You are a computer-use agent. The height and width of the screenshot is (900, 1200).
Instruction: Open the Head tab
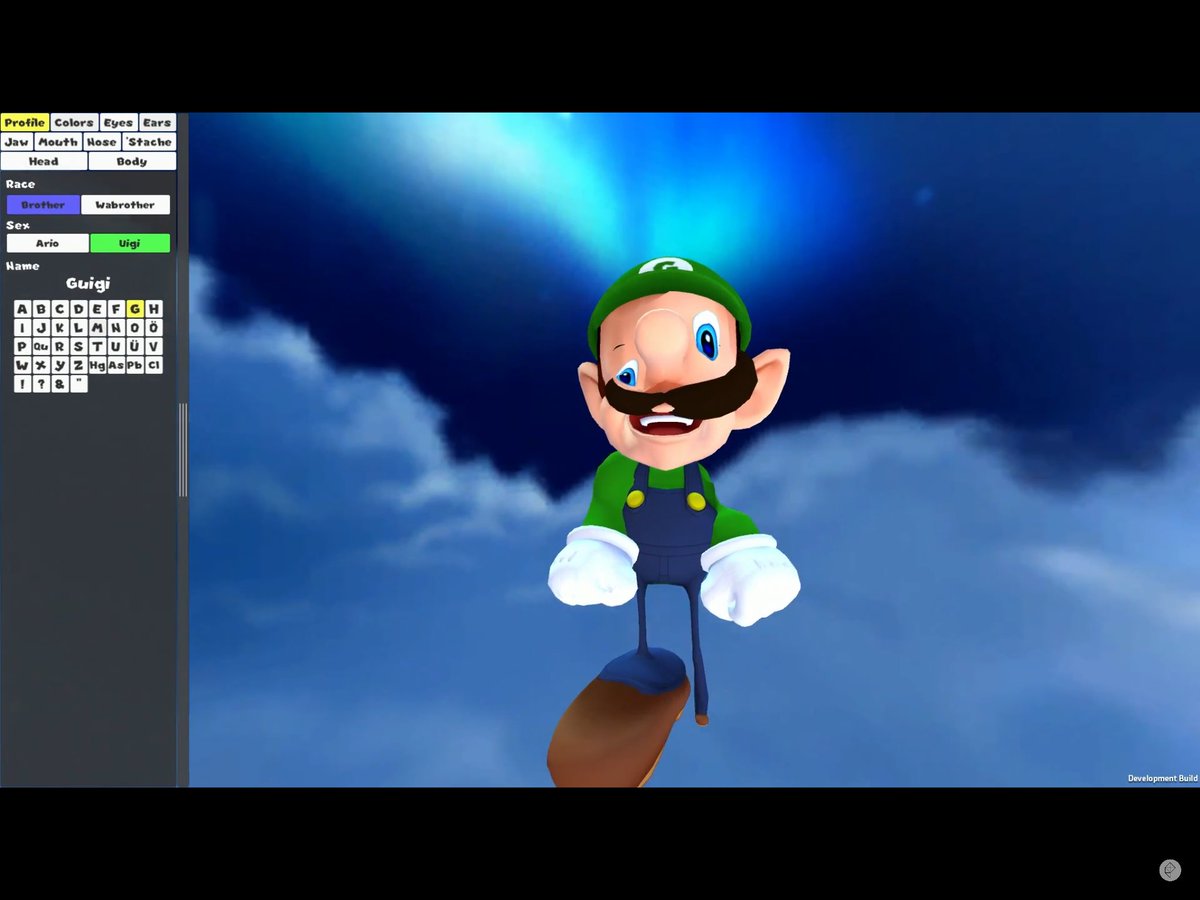[x=44, y=161]
